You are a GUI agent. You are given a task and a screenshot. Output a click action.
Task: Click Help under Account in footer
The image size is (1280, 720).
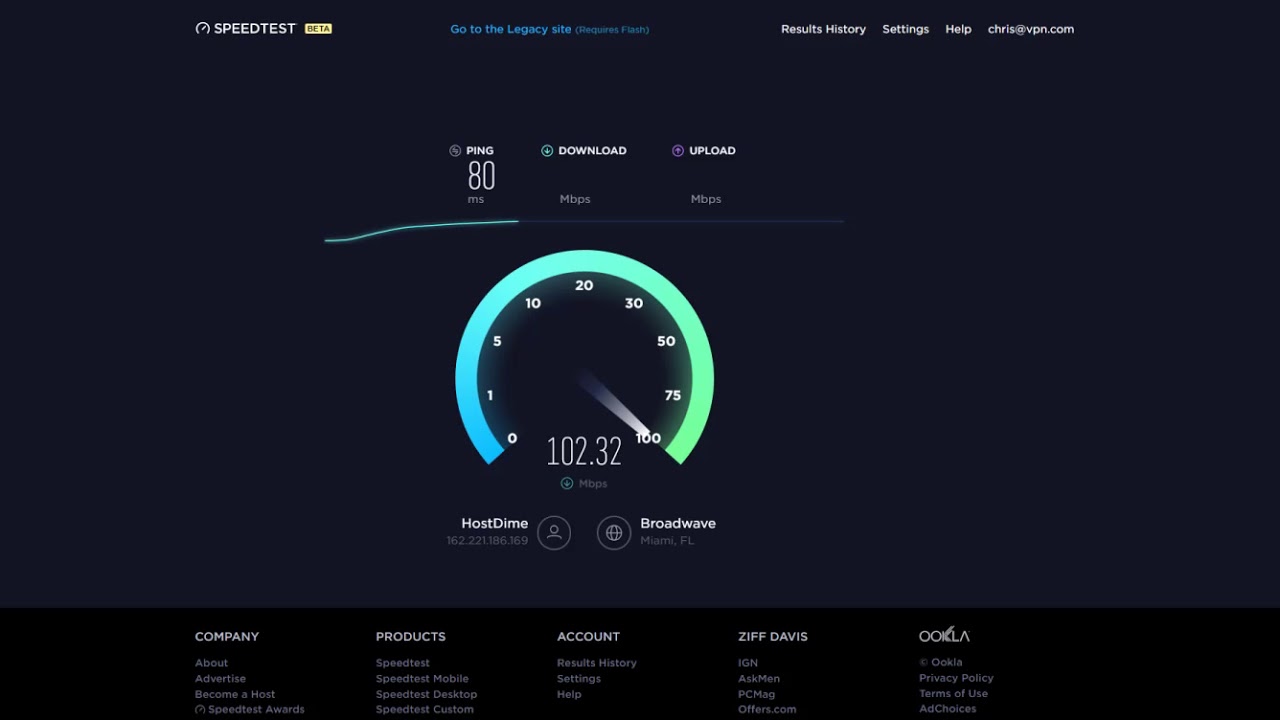pos(569,694)
